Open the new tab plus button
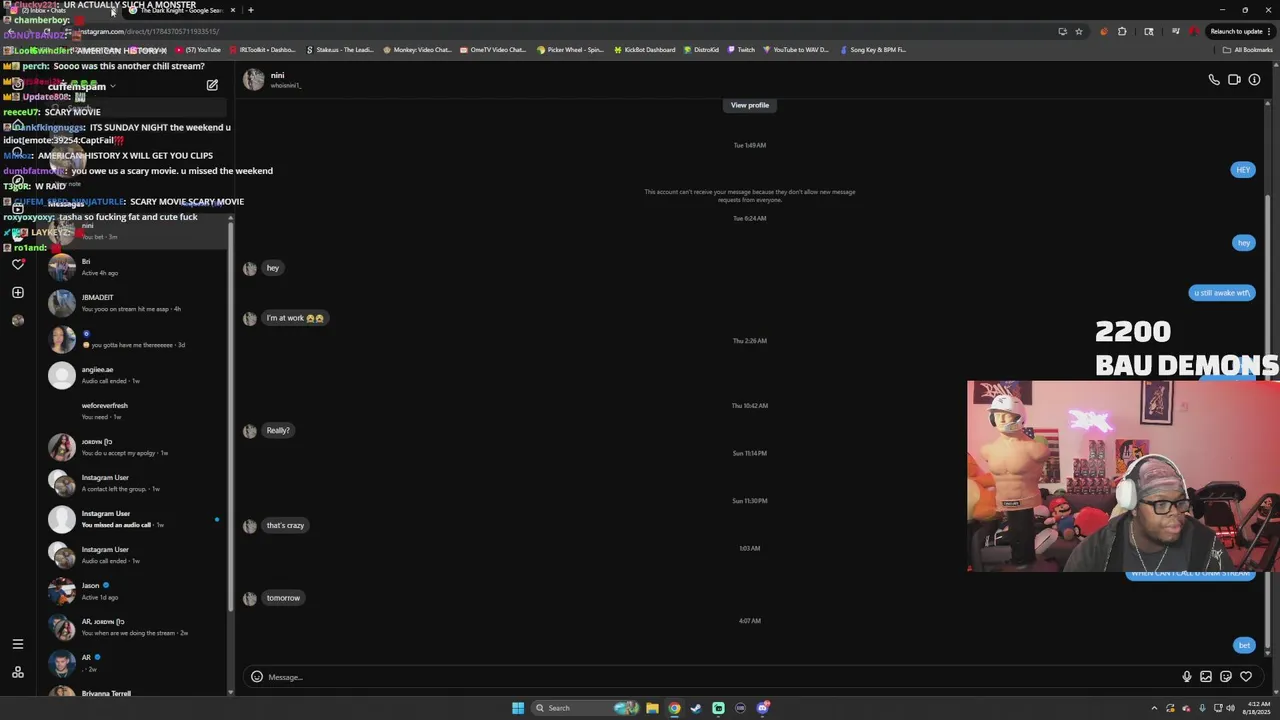Image resolution: width=1280 pixels, height=720 pixels. click(251, 10)
